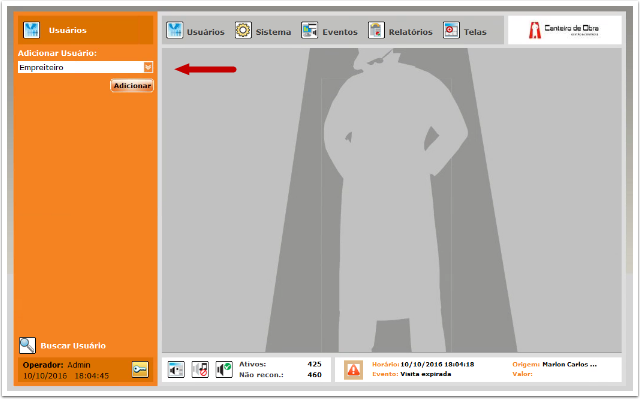The width and height of the screenshot is (640, 399).
Task: Click the Canteiro de Obra logo
Action: click(564, 30)
